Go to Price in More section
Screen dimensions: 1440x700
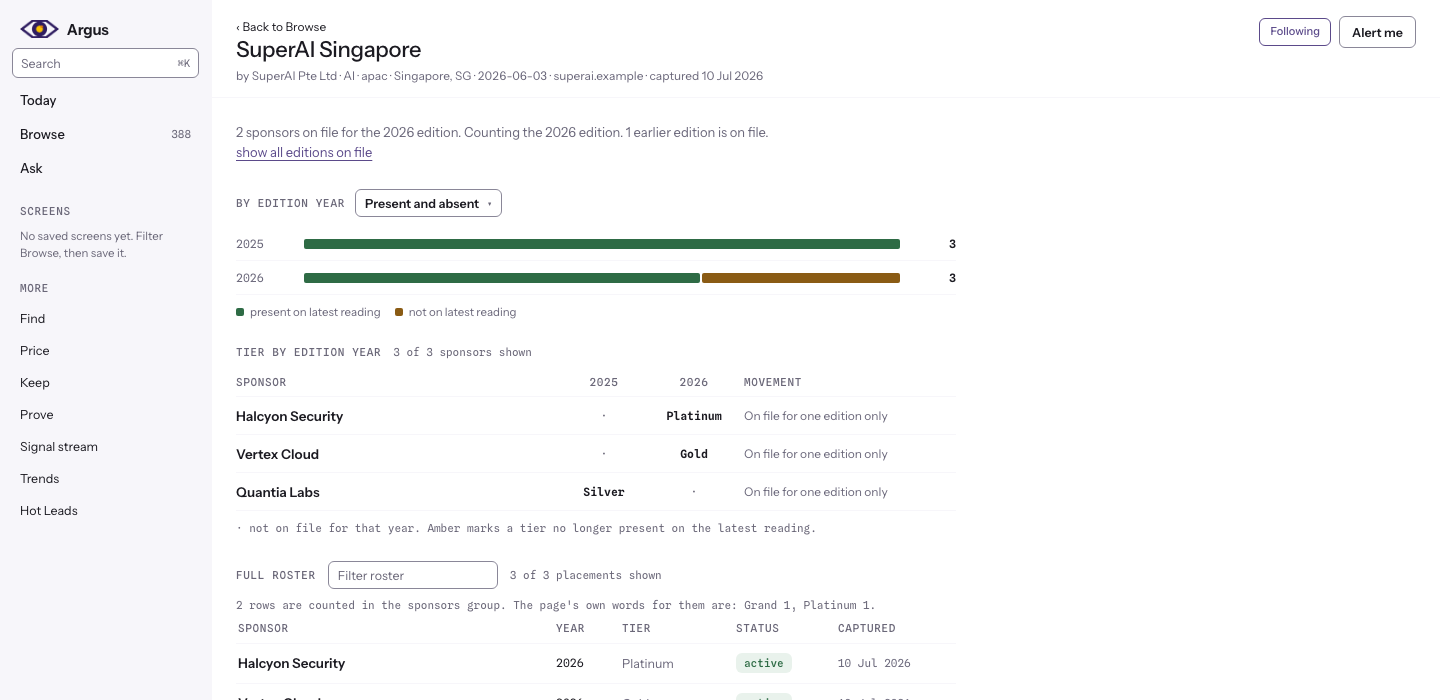pos(35,350)
